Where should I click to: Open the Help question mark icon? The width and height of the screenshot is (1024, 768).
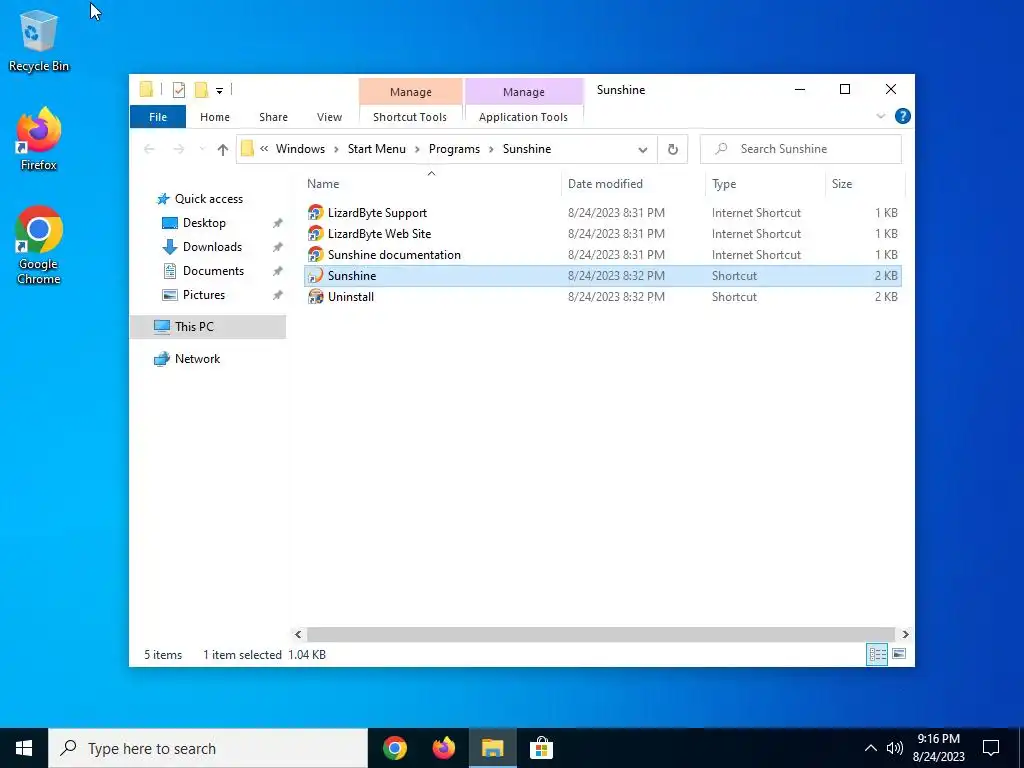point(903,116)
